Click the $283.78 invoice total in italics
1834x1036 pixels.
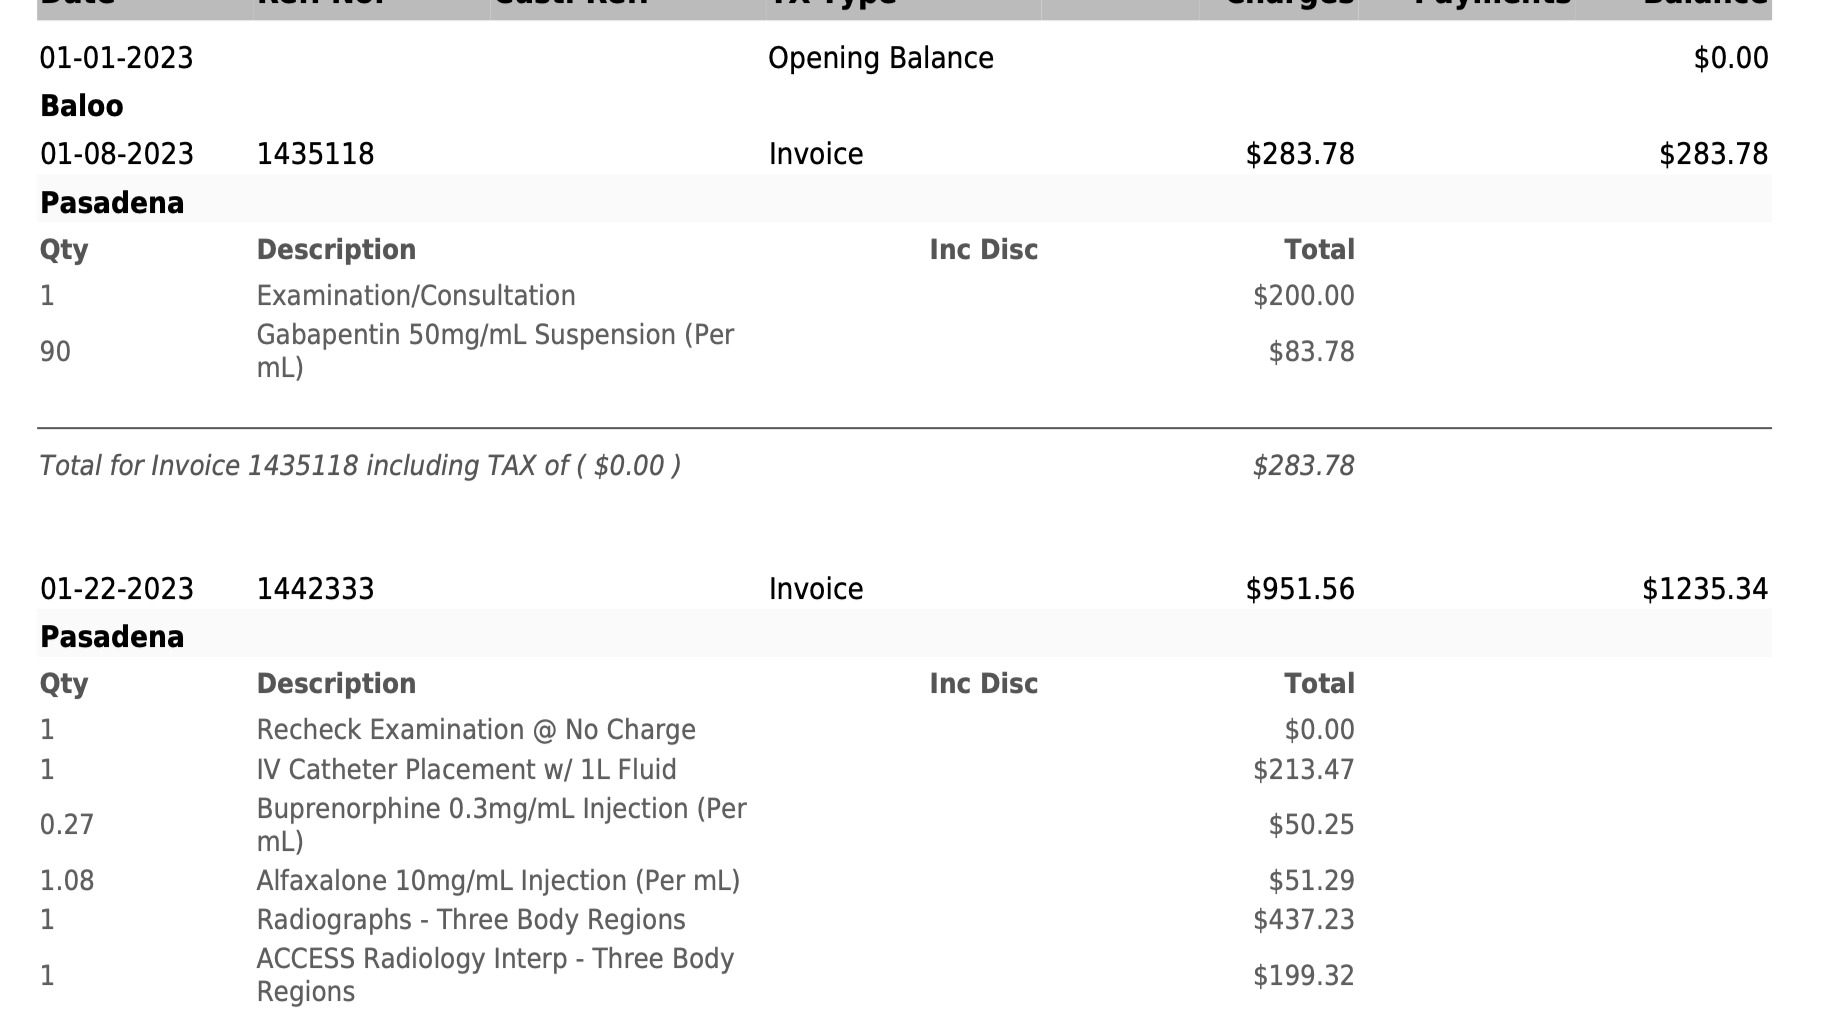(x=1303, y=466)
